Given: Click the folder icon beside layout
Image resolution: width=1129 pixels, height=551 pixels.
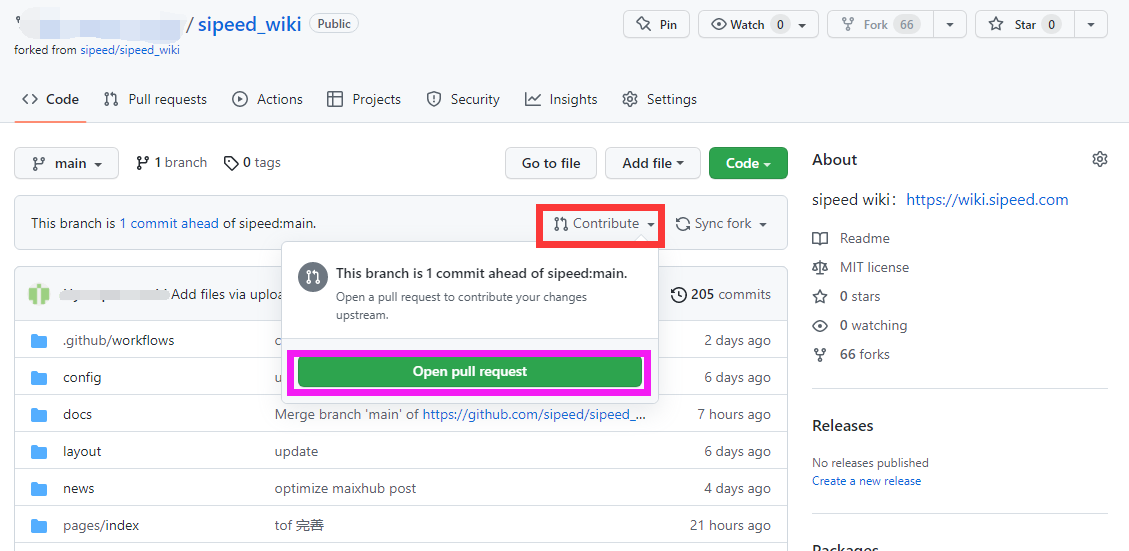Looking at the screenshot, I should [39, 452].
